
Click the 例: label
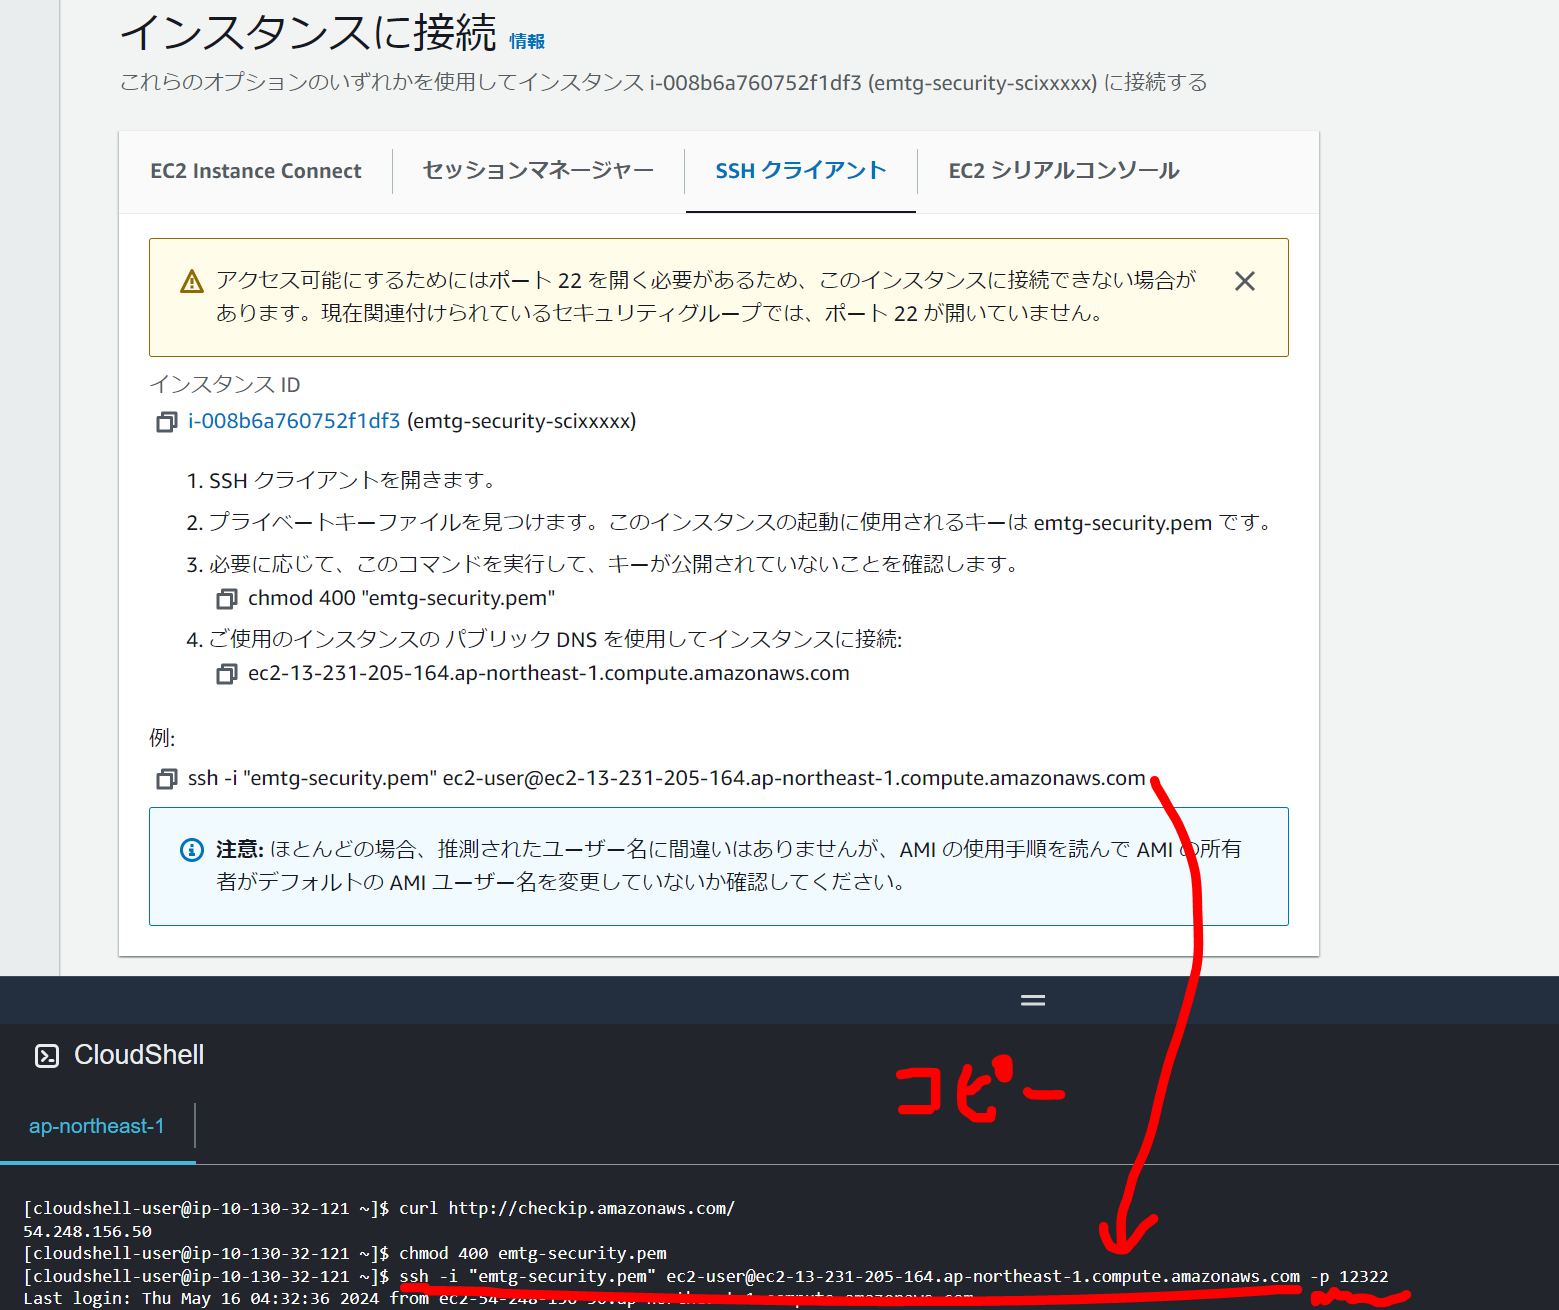click(163, 738)
